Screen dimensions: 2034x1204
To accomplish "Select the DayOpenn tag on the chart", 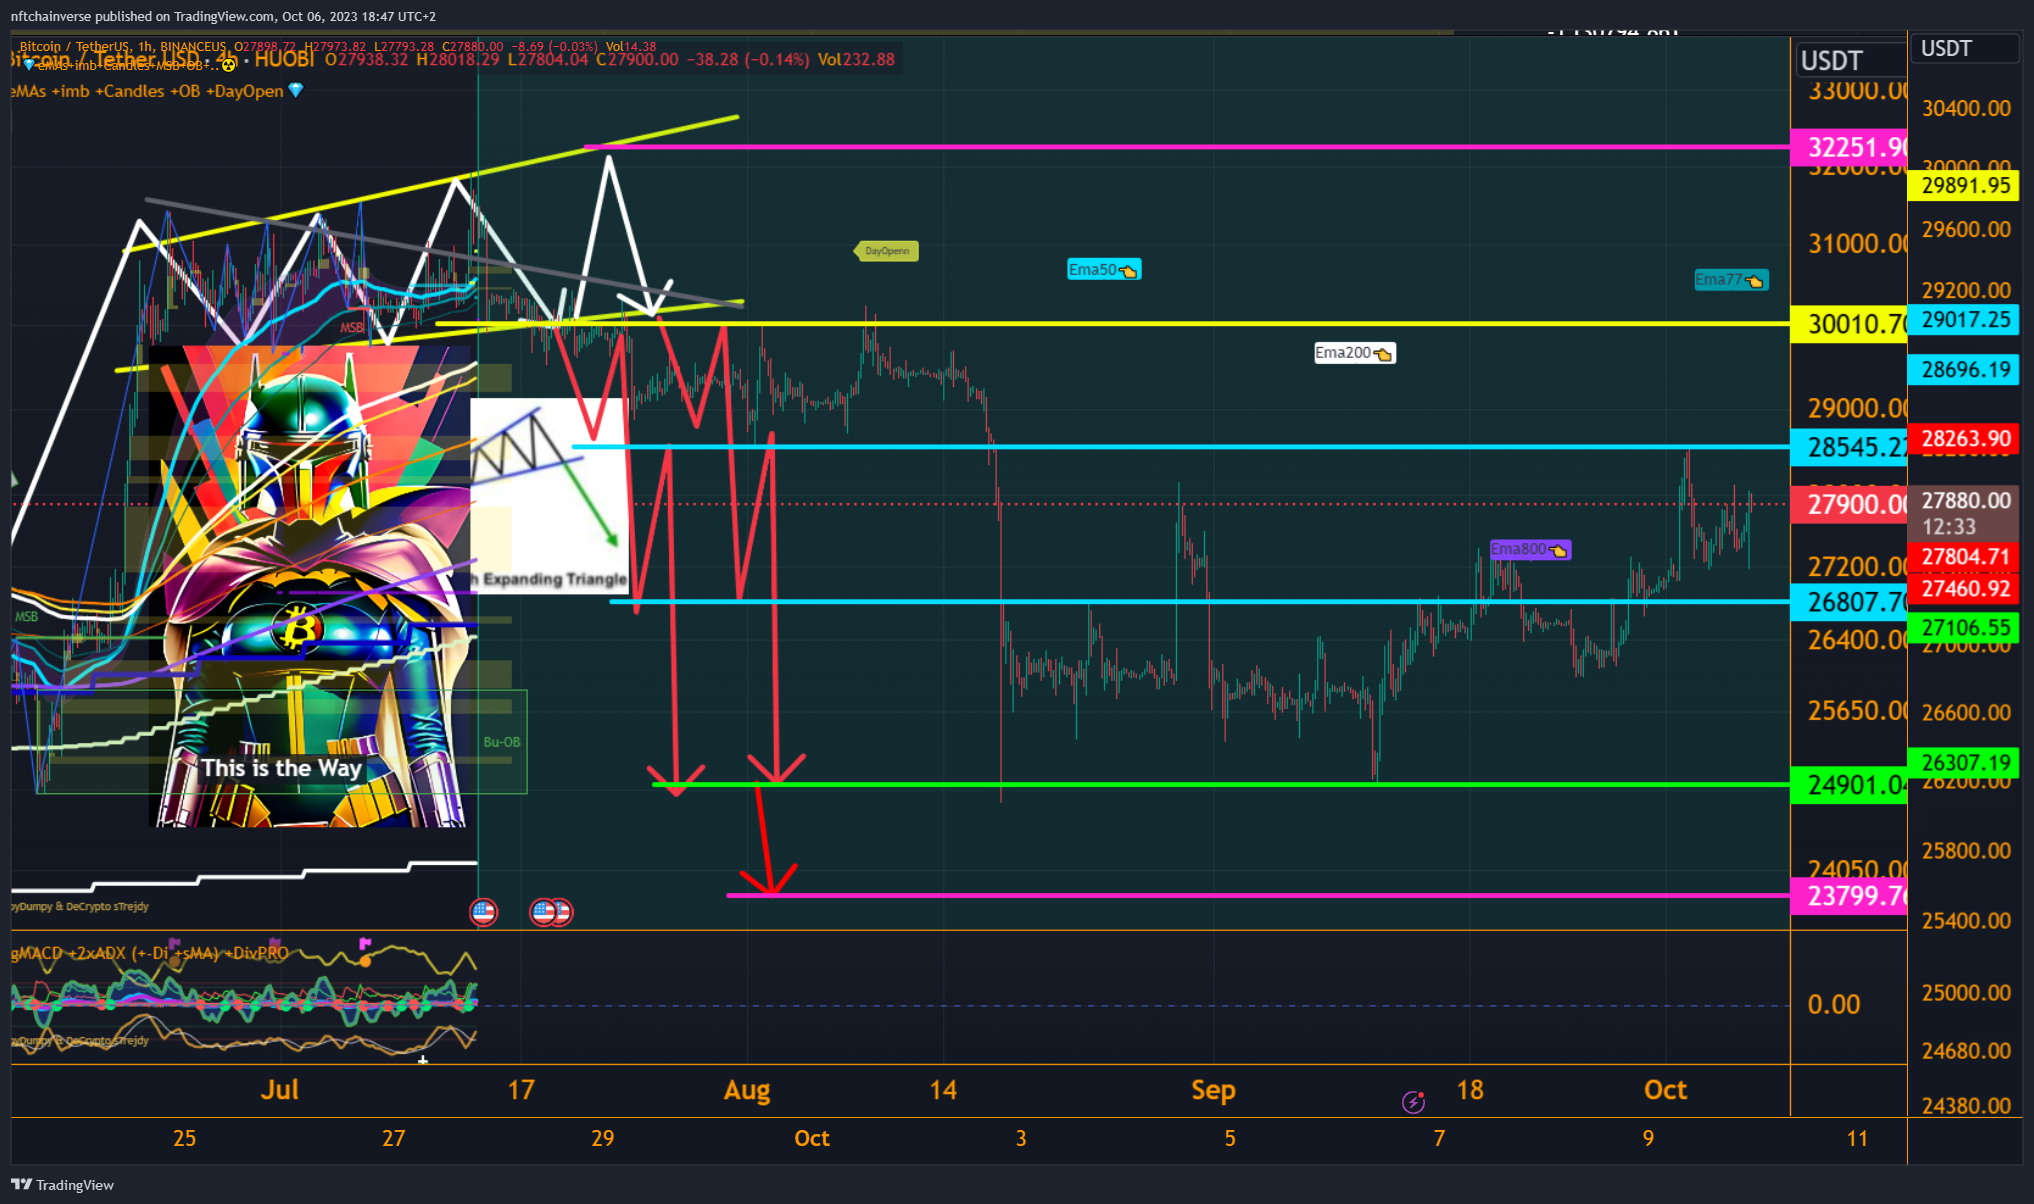I will tap(886, 251).
